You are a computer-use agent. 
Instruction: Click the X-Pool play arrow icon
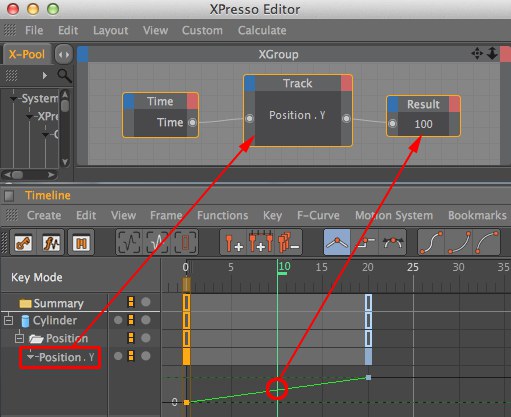tap(45, 76)
